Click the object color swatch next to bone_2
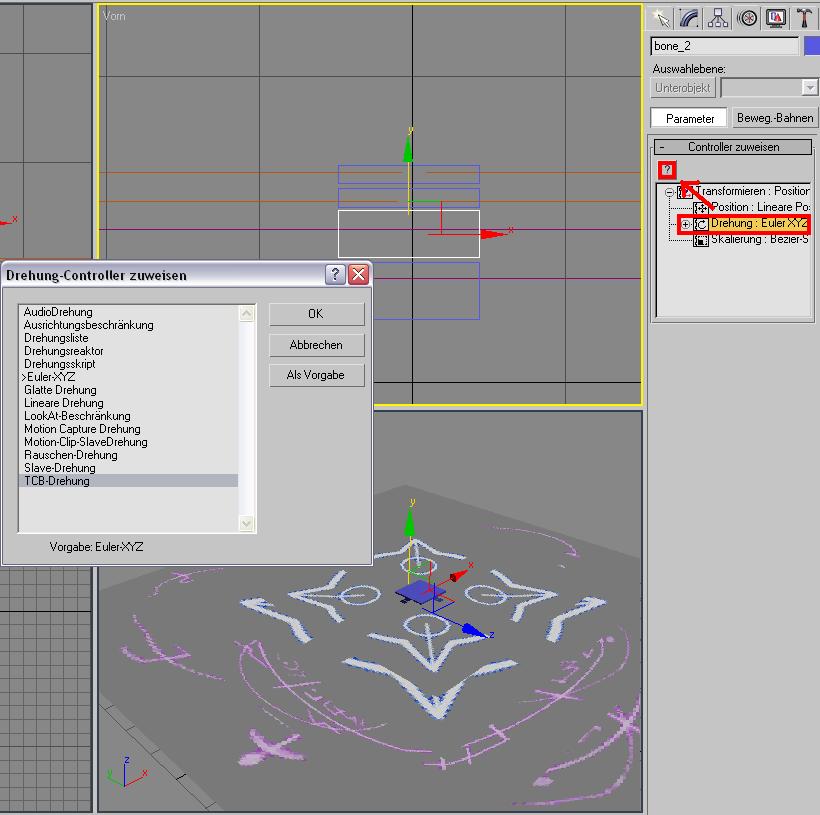The height and width of the screenshot is (815, 820). tap(812, 46)
